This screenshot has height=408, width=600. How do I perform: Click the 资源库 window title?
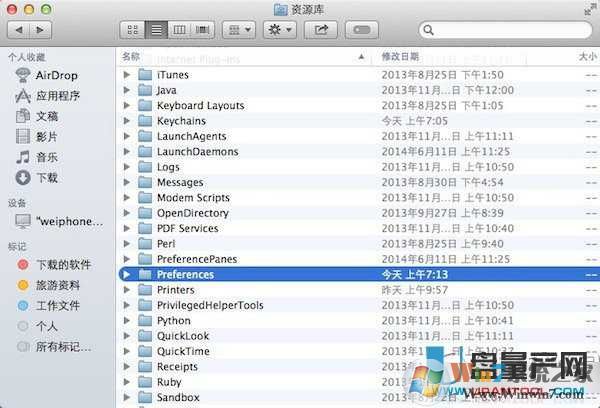308,9
